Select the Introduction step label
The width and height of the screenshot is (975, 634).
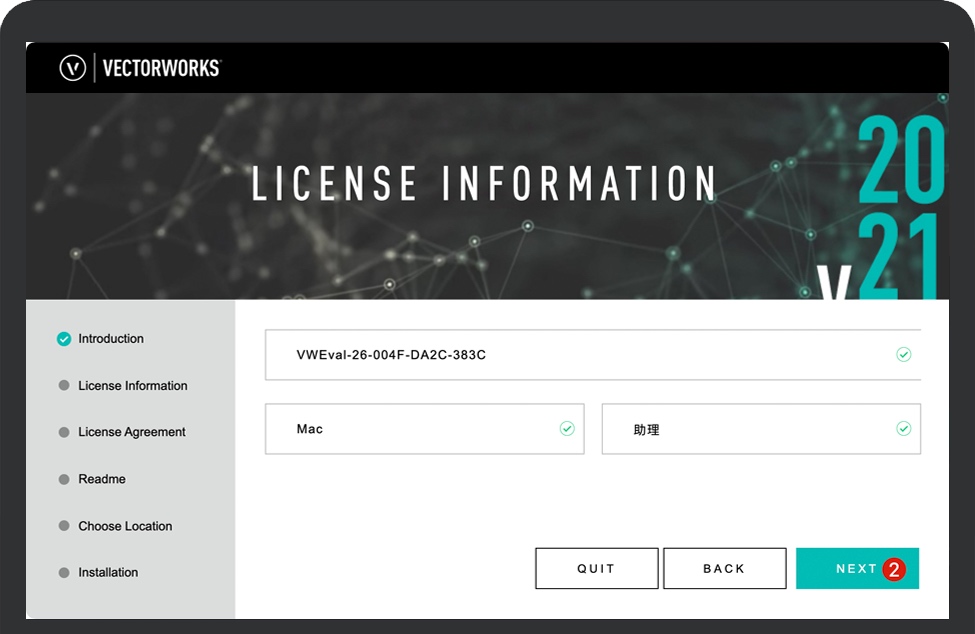pos(111,339)
